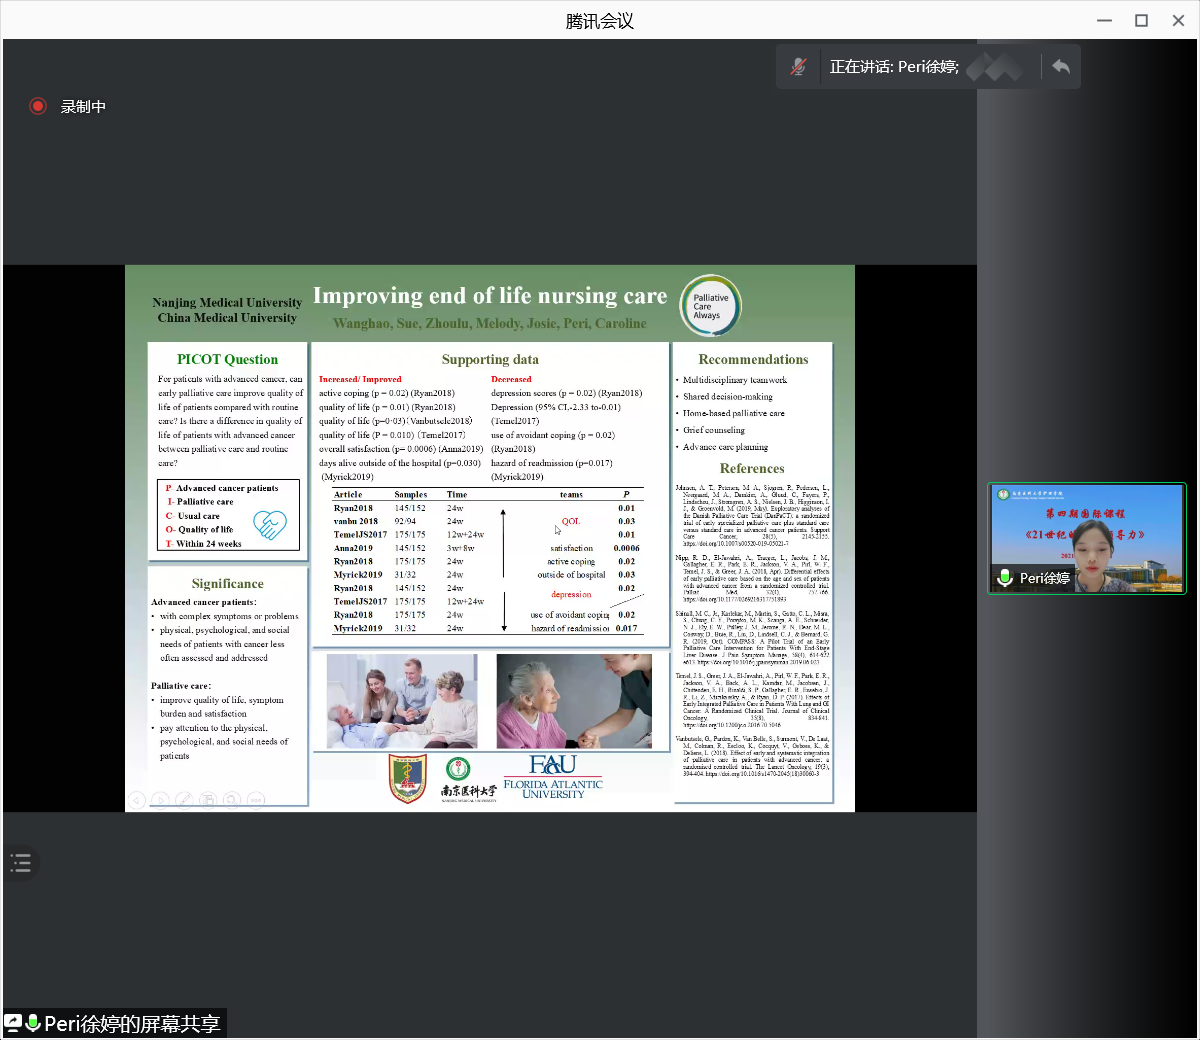Click next slide arrow on slideshow toolbar
Image resolution: width=1200 pixels, height=1040 pixels.
click(x=160, y=799)
